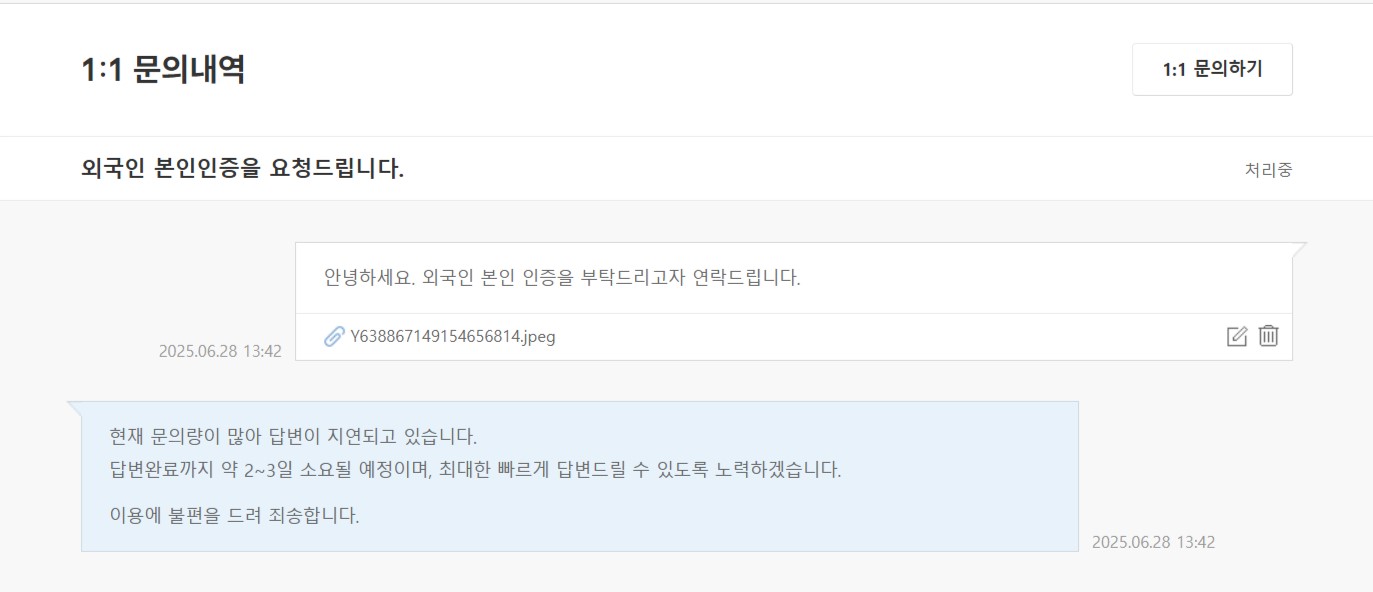This screenshot has height=592, width=1373.
Task: Click the reply line mentioning 2~3일 소요될 예정
Action: pyautogui.click(x=475, y=470)
